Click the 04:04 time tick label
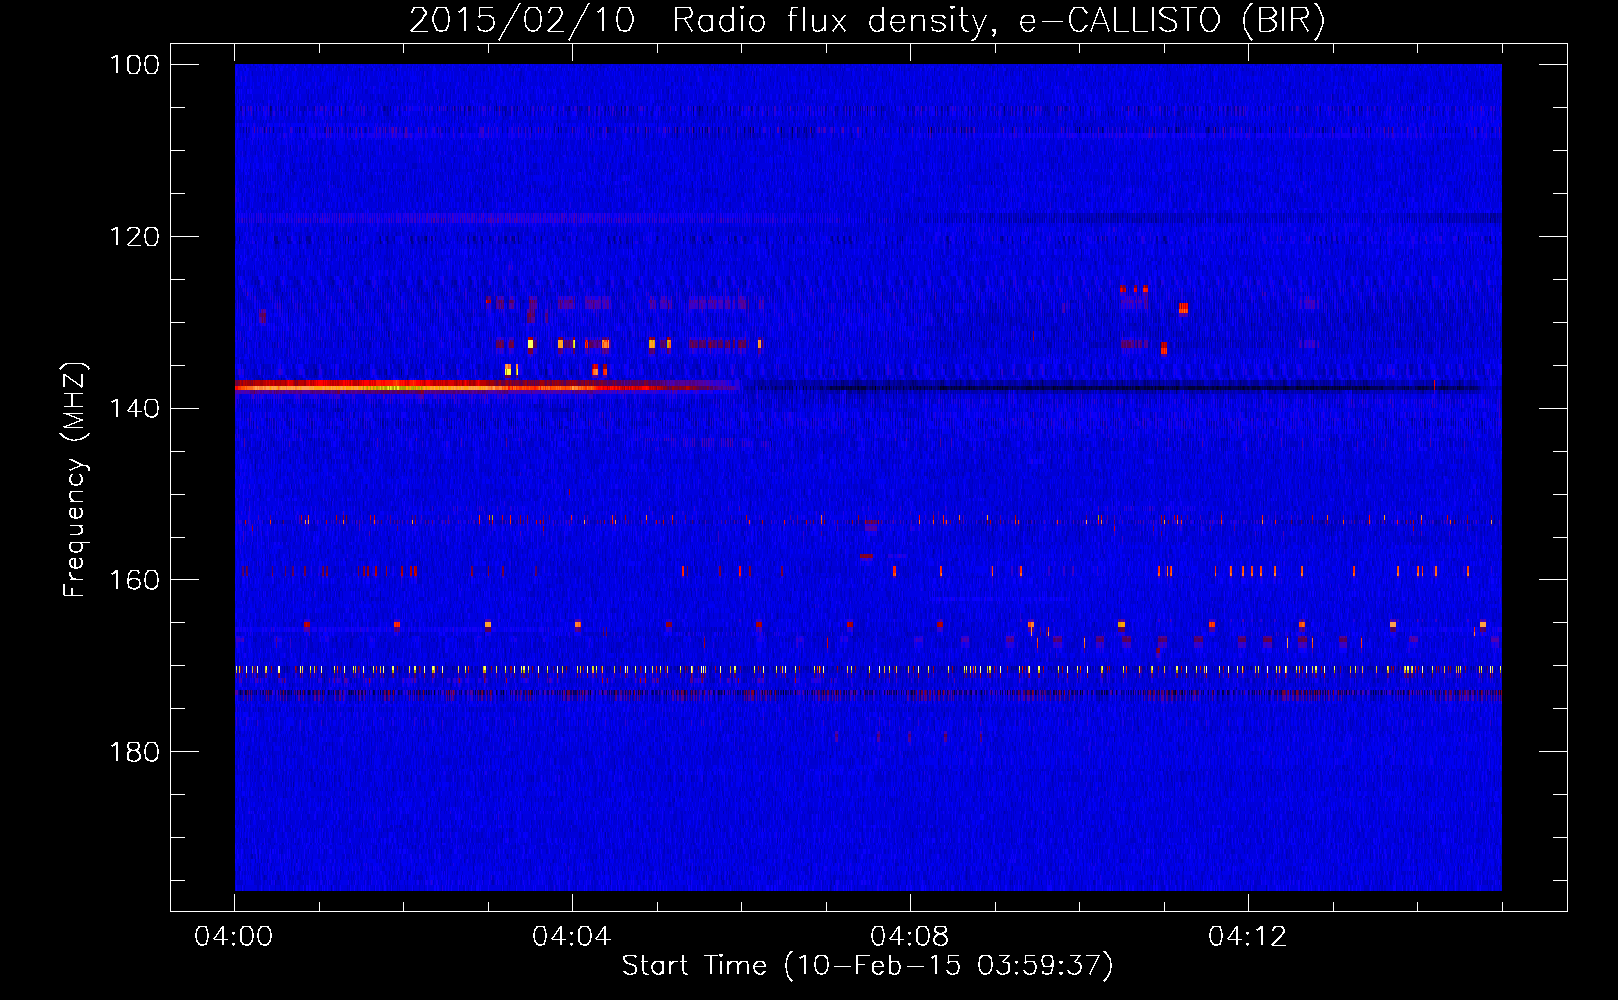Image resolution: width=1618 pixels, height=1000 pixels. (572, 937)
